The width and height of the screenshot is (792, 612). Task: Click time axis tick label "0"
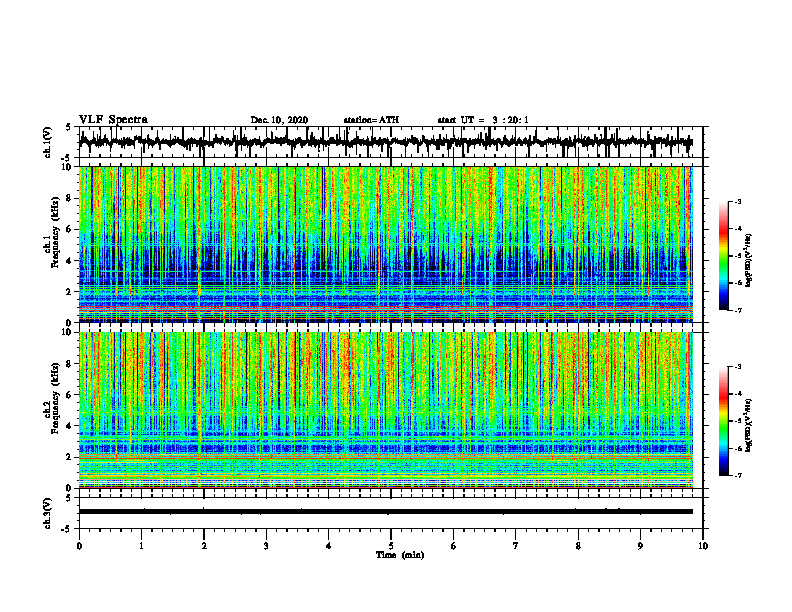pos(79,546)
